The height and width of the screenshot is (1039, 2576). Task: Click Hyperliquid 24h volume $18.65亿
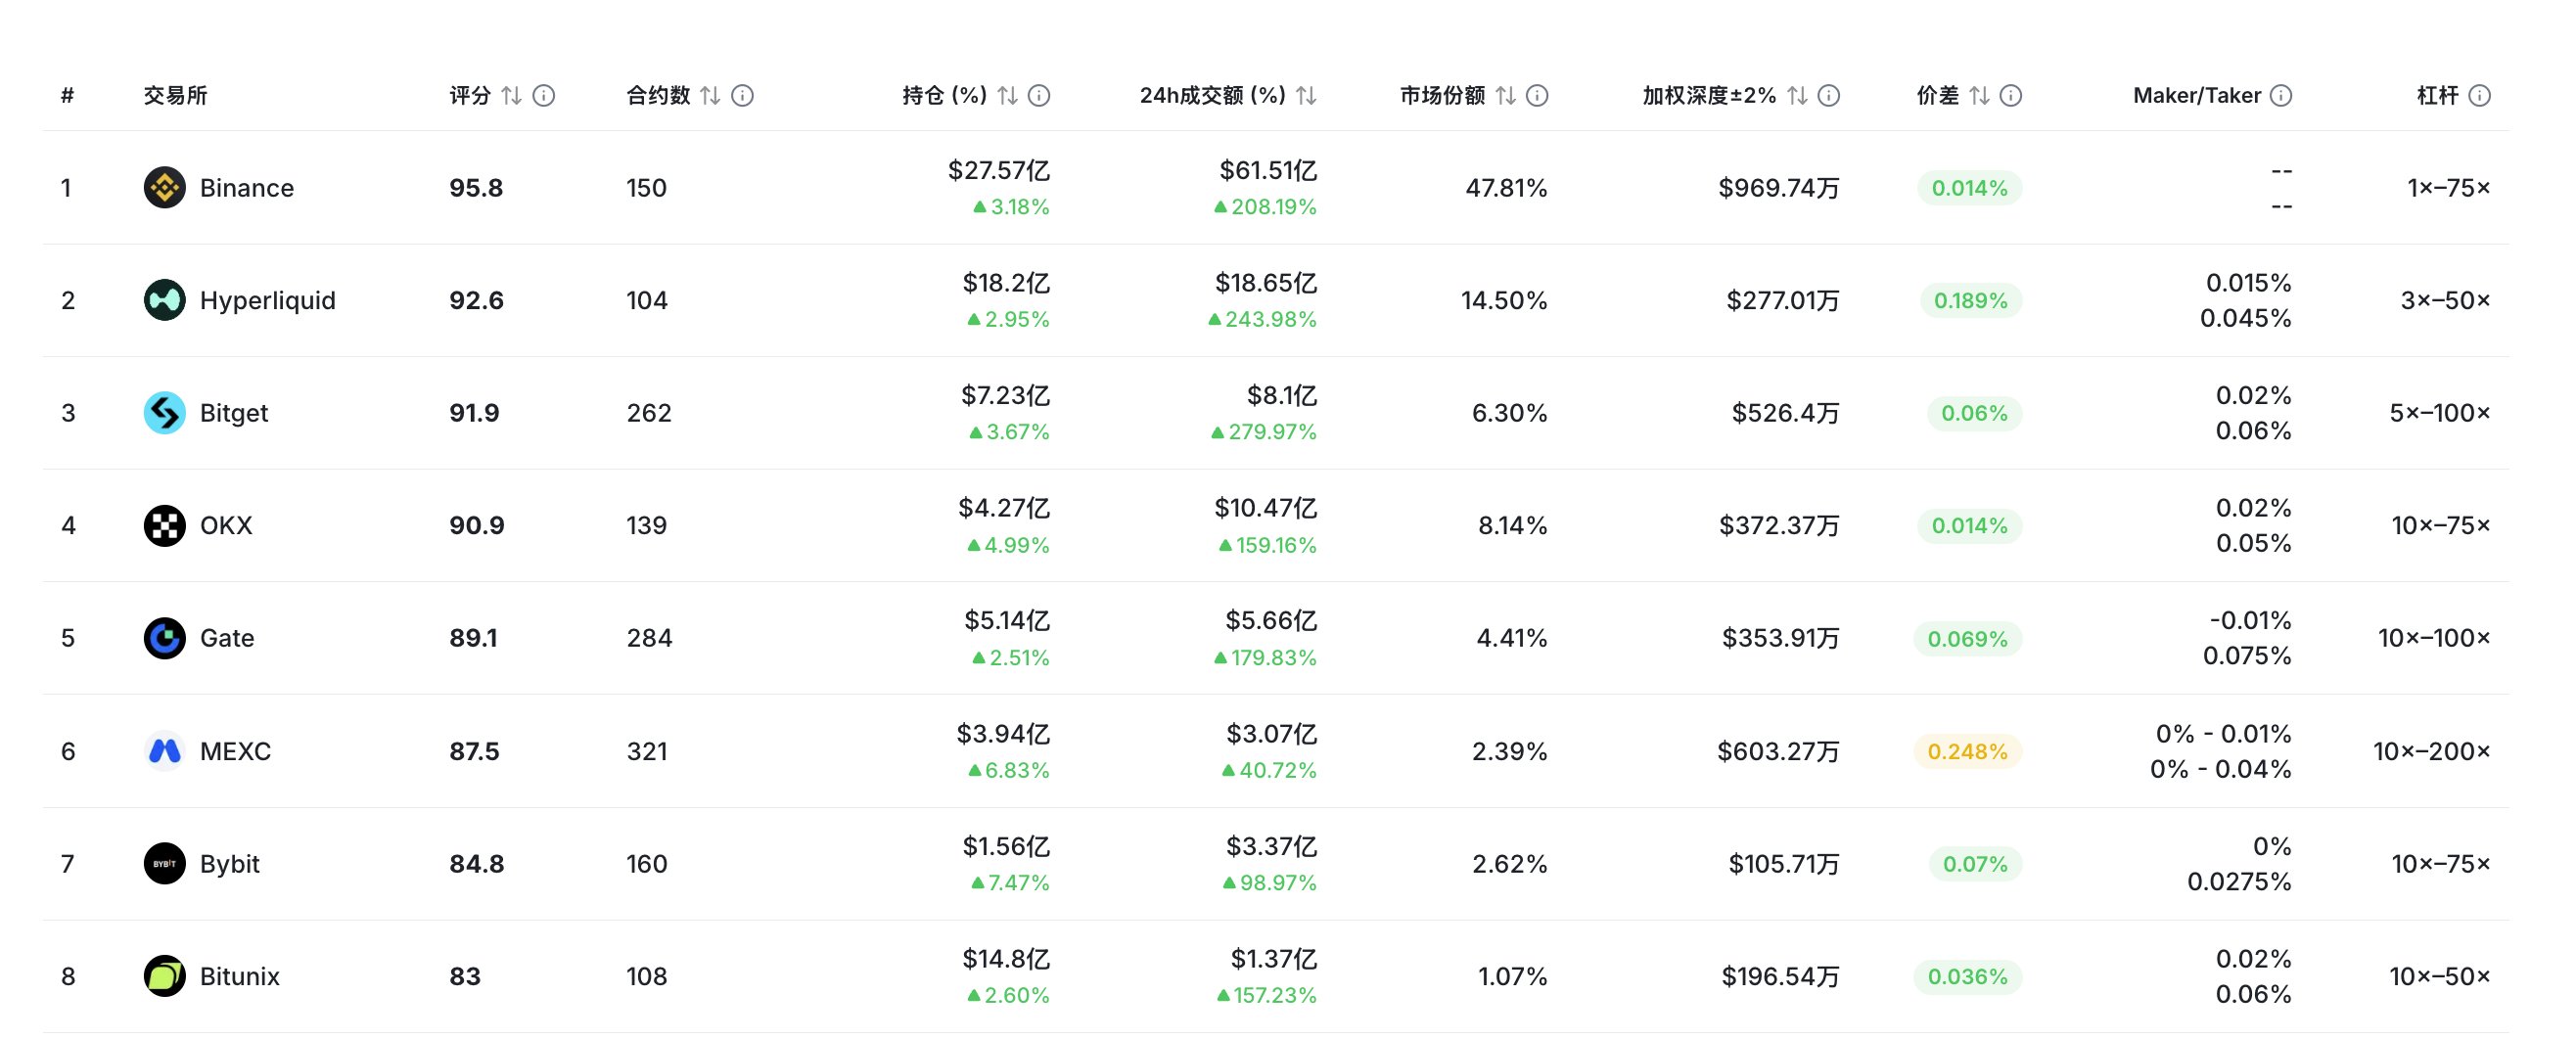pyautogui.click(x=1266, y=283)
